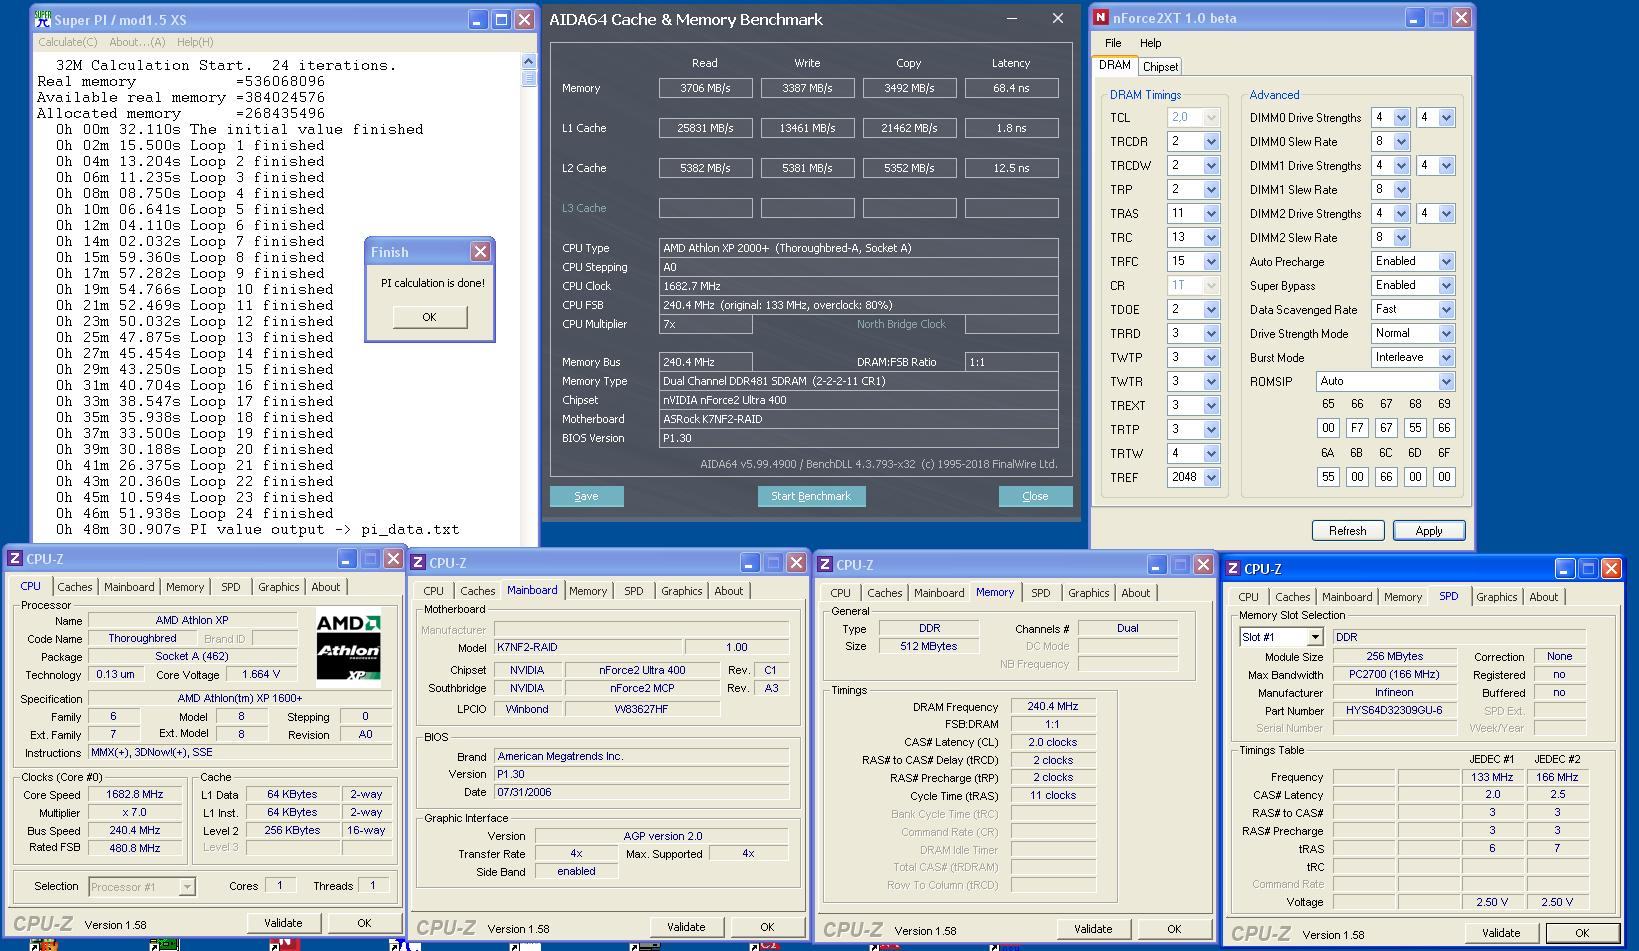Expand the TREF dropdown showing 2048

coord(1211,478)
